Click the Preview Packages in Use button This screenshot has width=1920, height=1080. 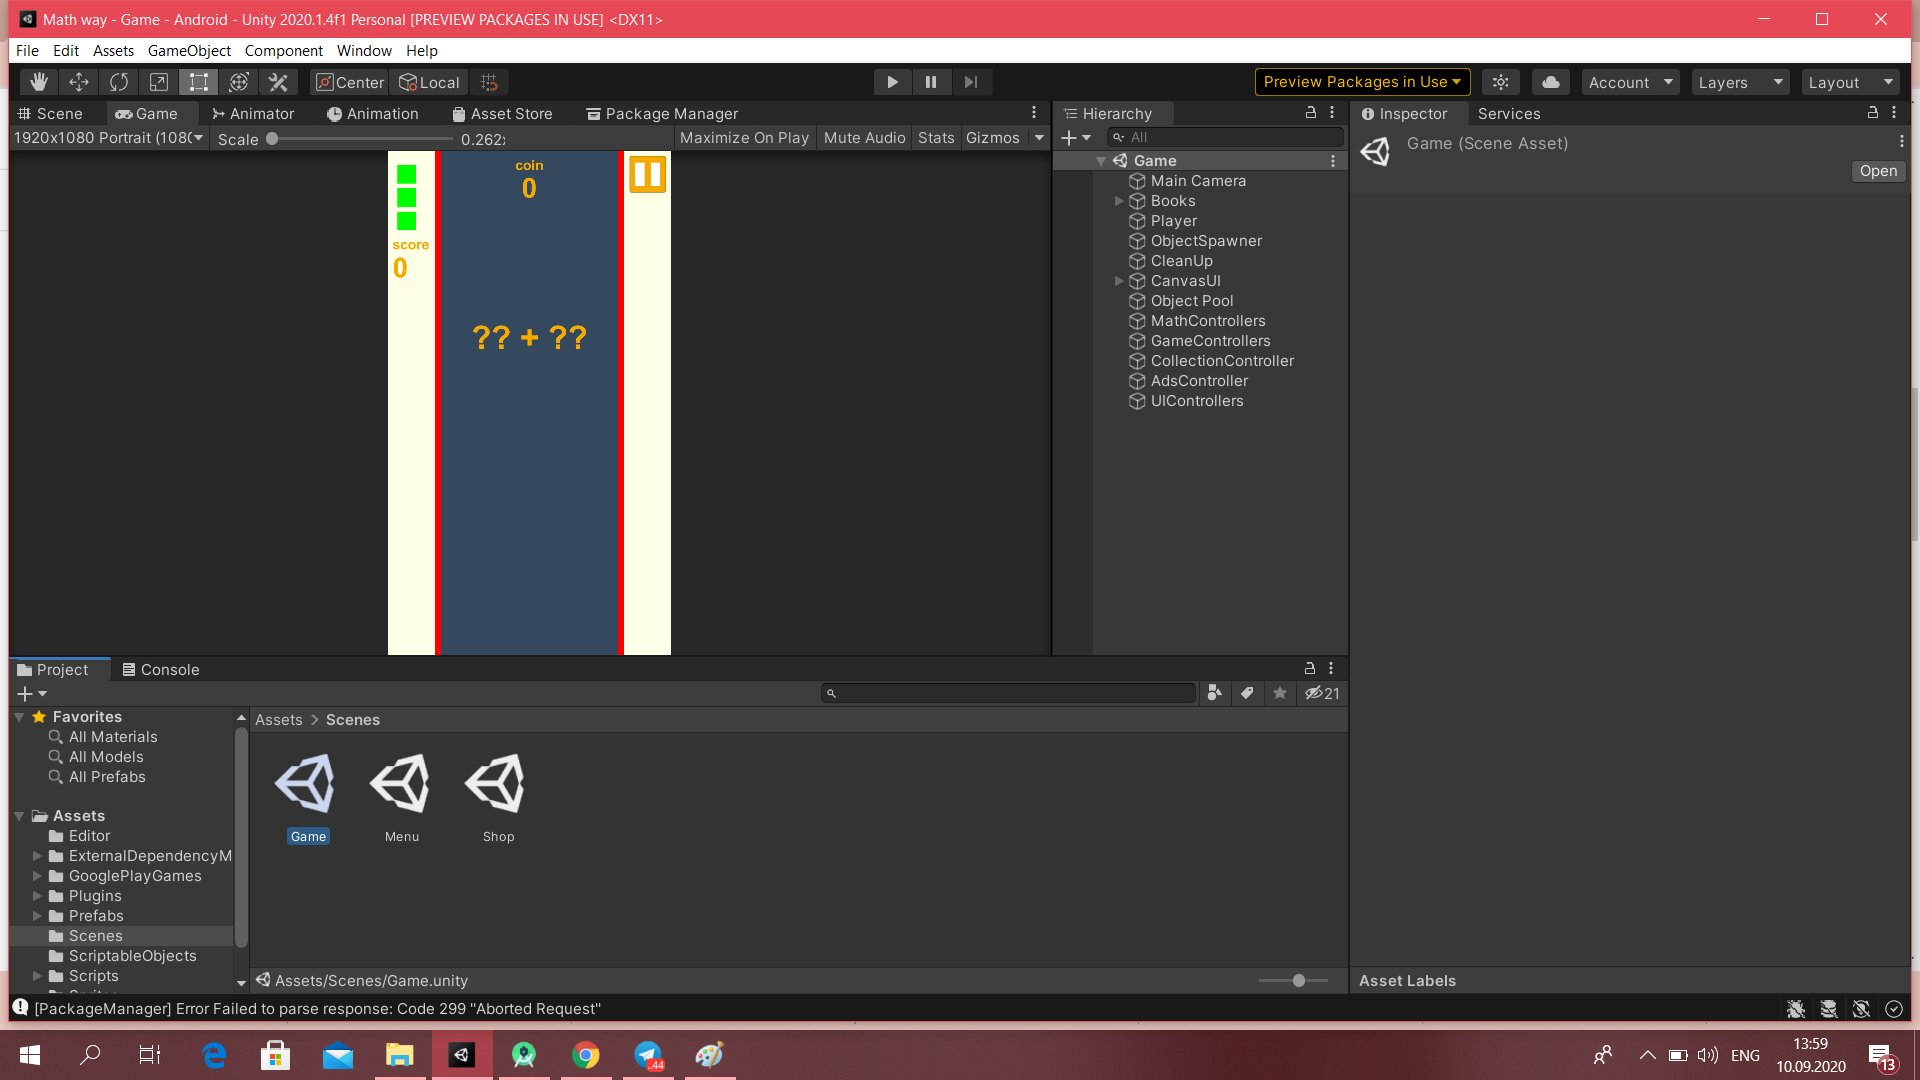tap(1361, 82)
